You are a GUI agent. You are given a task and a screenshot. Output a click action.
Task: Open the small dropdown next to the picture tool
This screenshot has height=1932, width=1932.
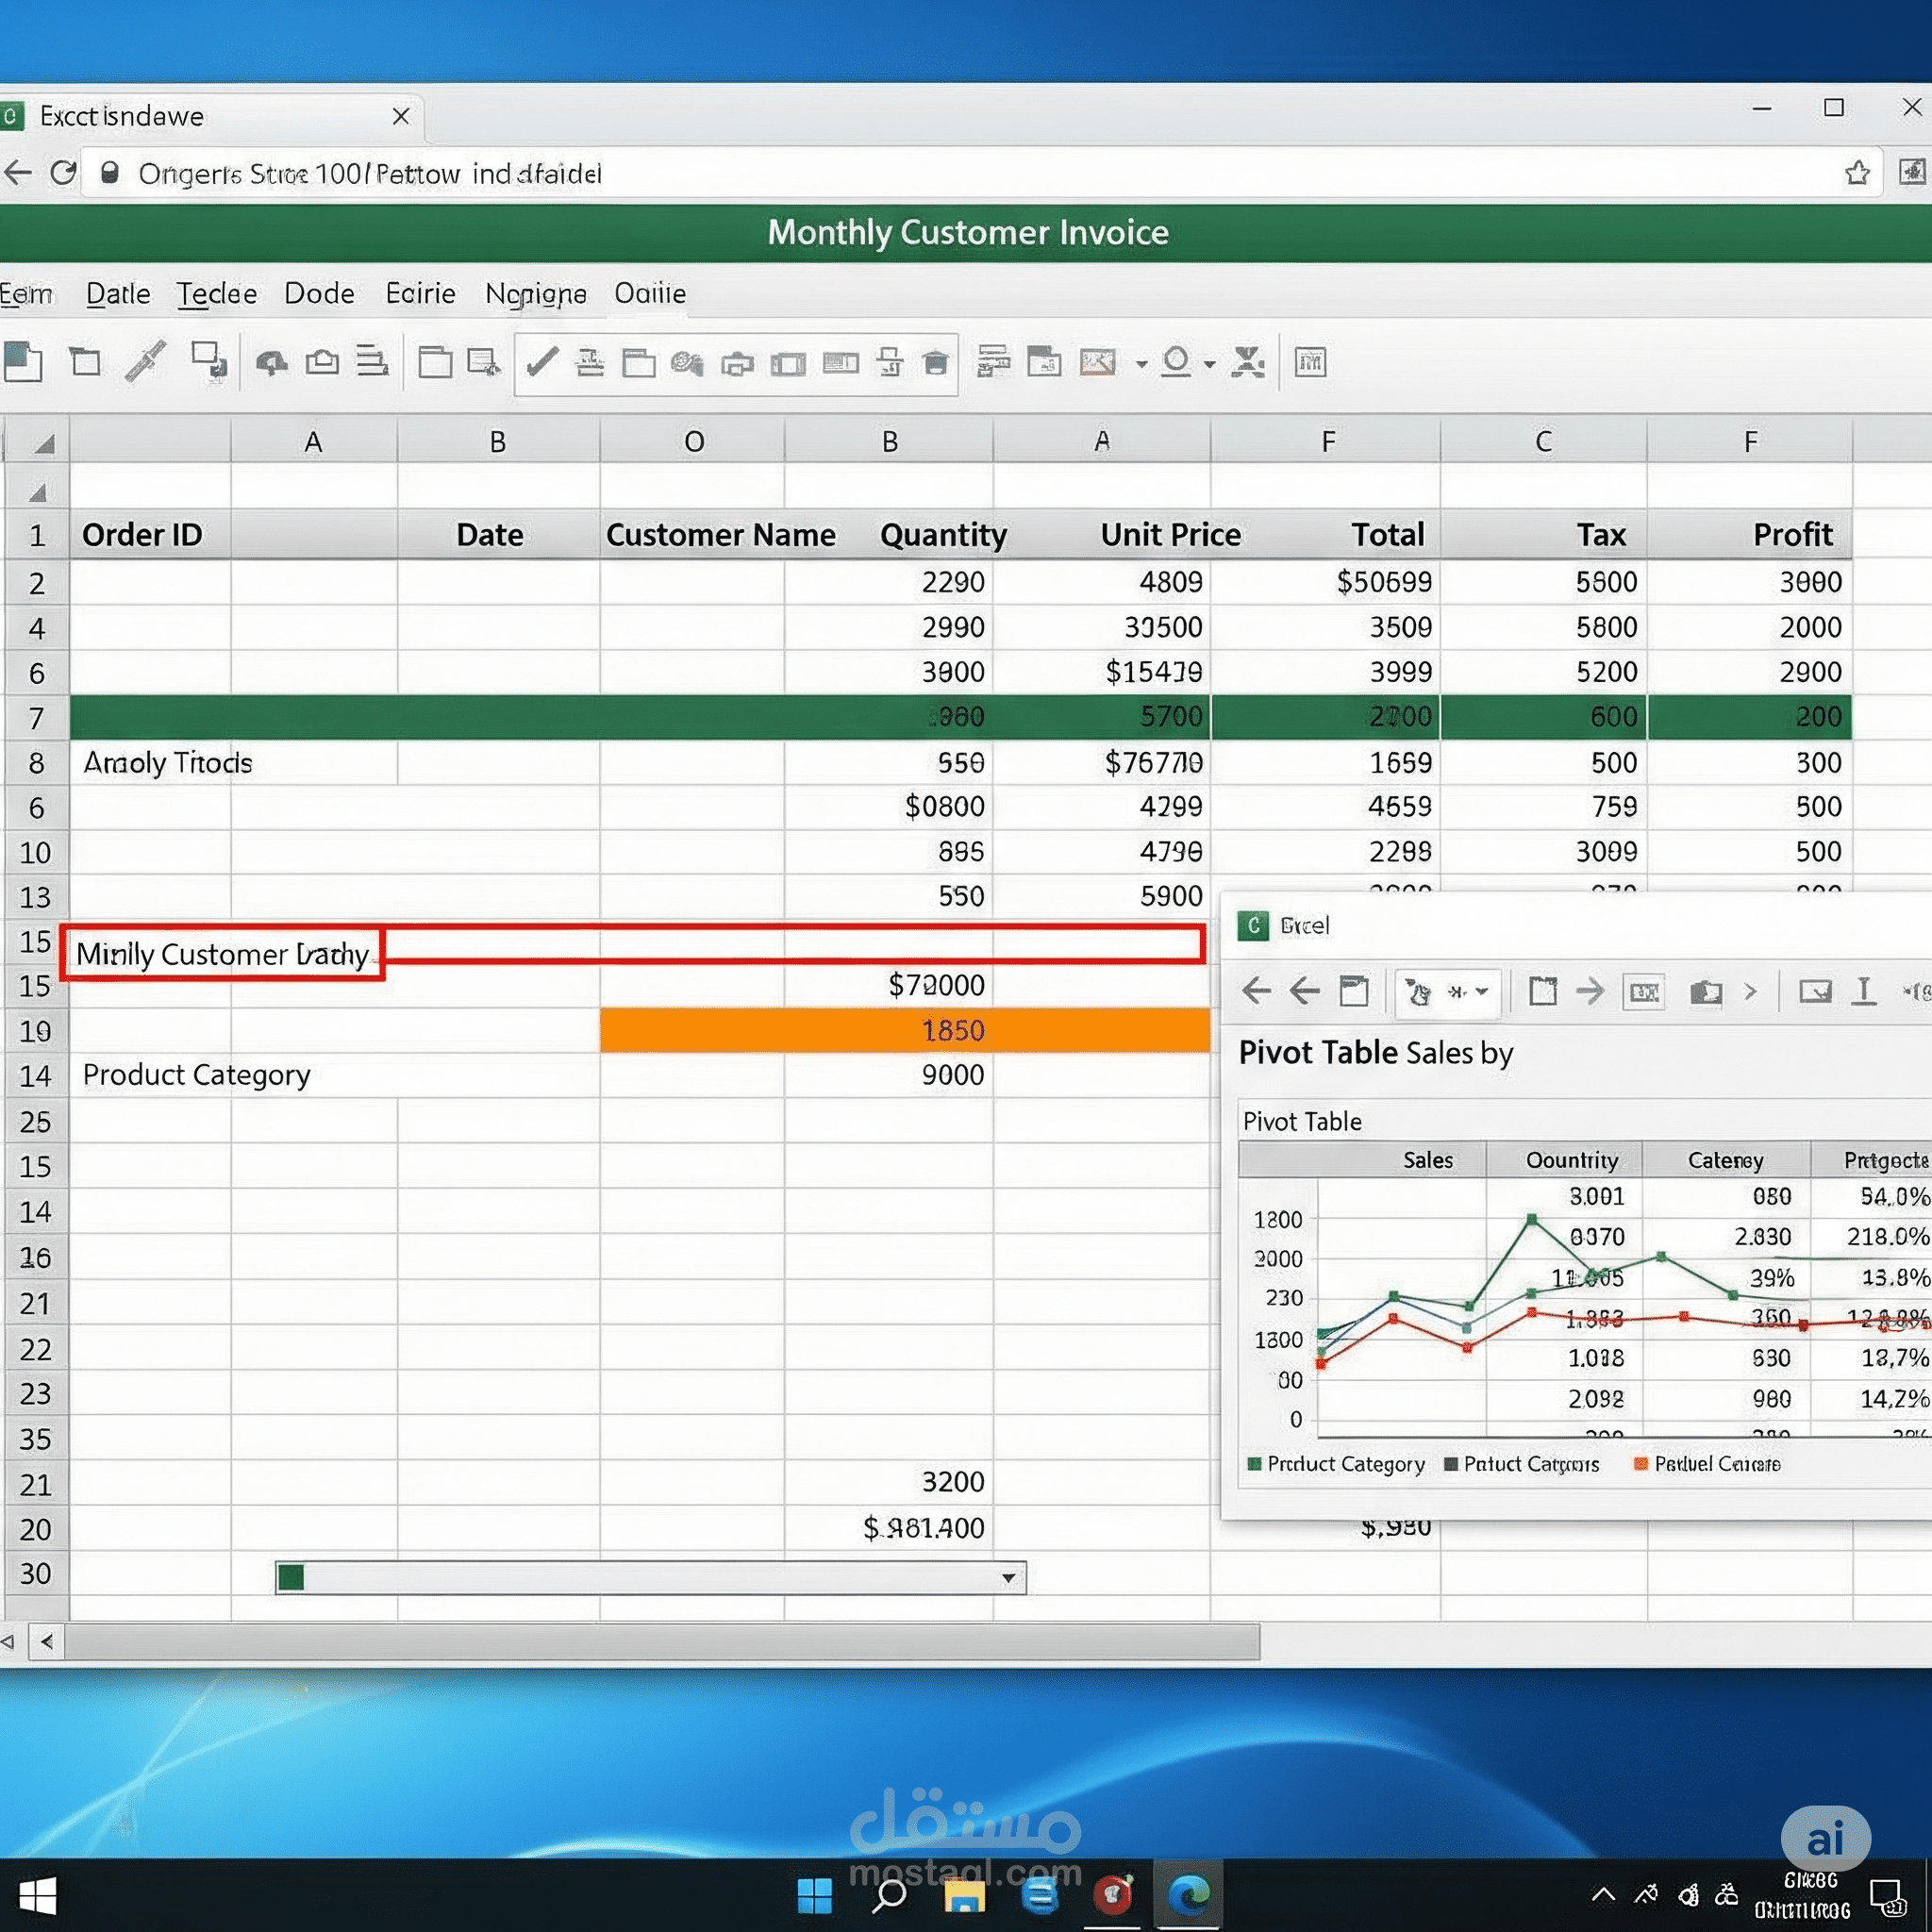pos(1141,364)
